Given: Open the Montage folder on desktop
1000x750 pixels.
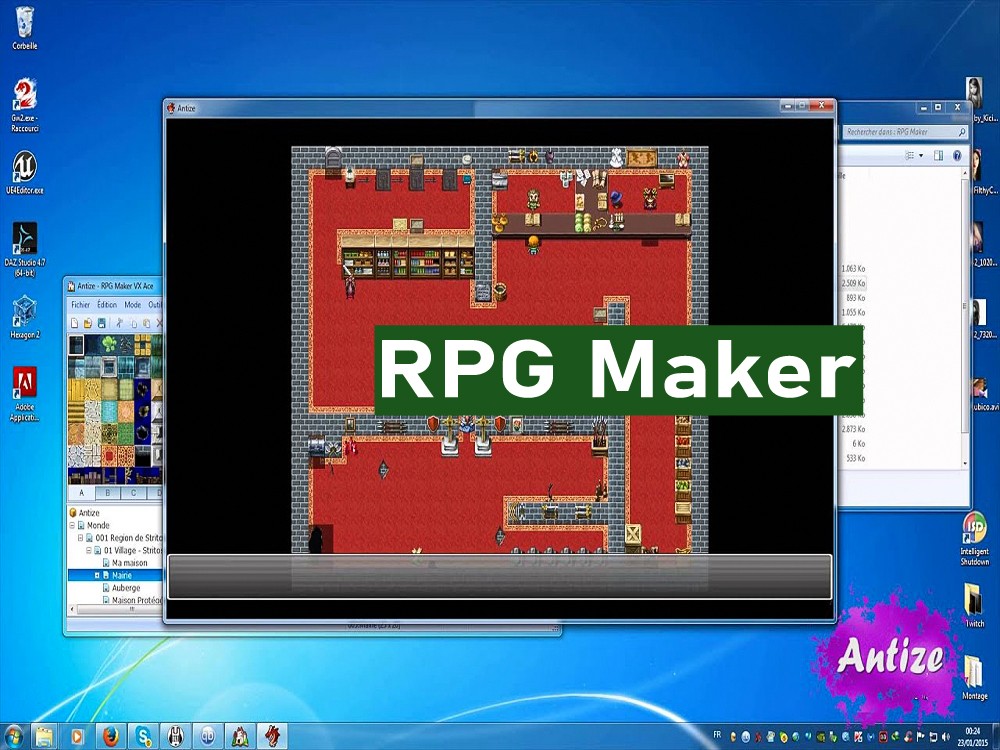Looking at the screenshot, I should click(974, 678).
